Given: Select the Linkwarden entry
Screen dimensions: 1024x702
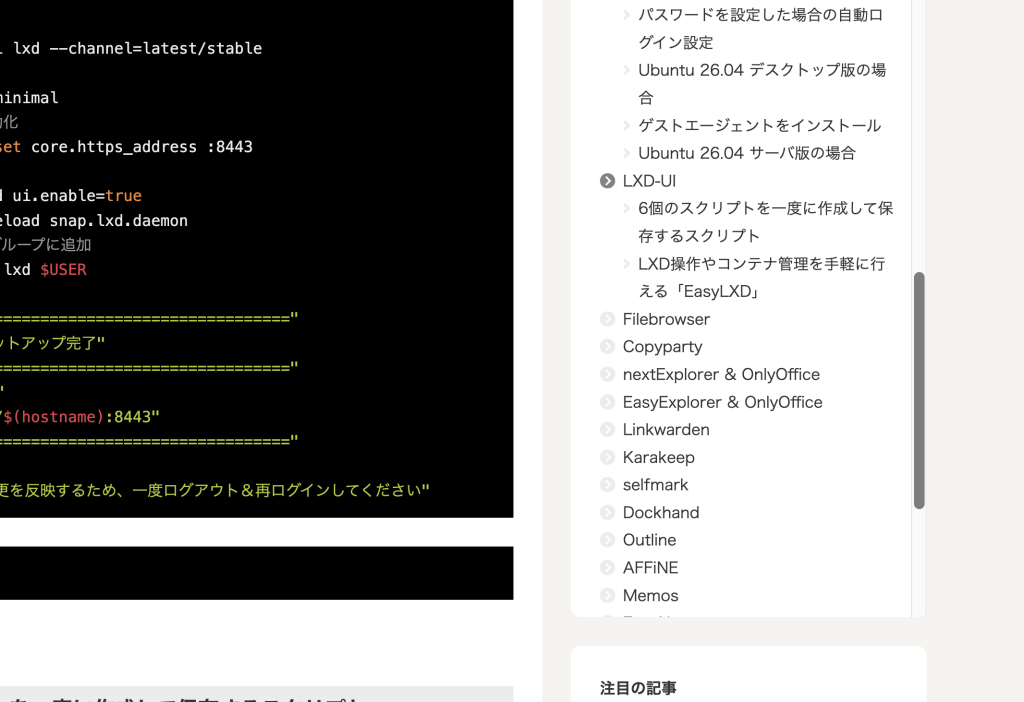Looking at the screenshot, I should (x=665, y=430).
